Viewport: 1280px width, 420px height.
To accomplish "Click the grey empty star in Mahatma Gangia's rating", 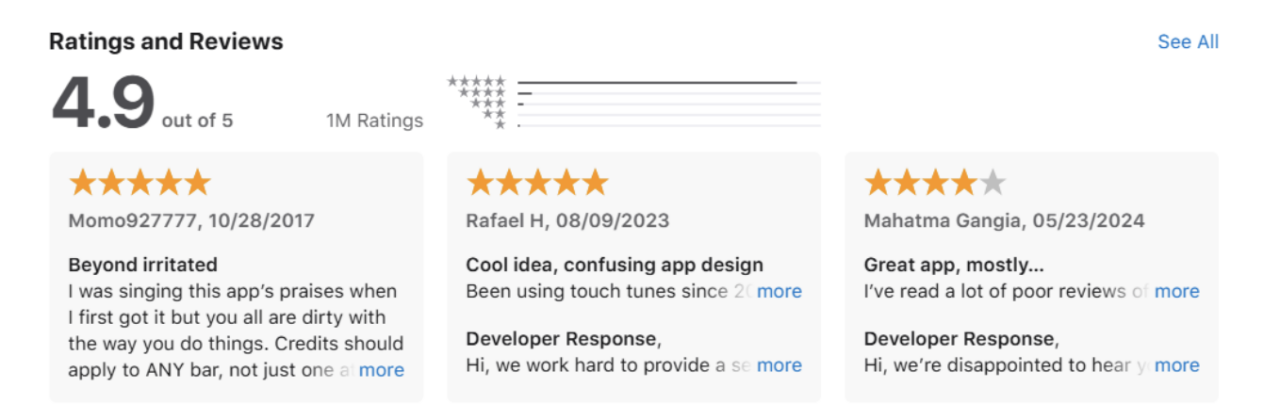I will point(992,183).
